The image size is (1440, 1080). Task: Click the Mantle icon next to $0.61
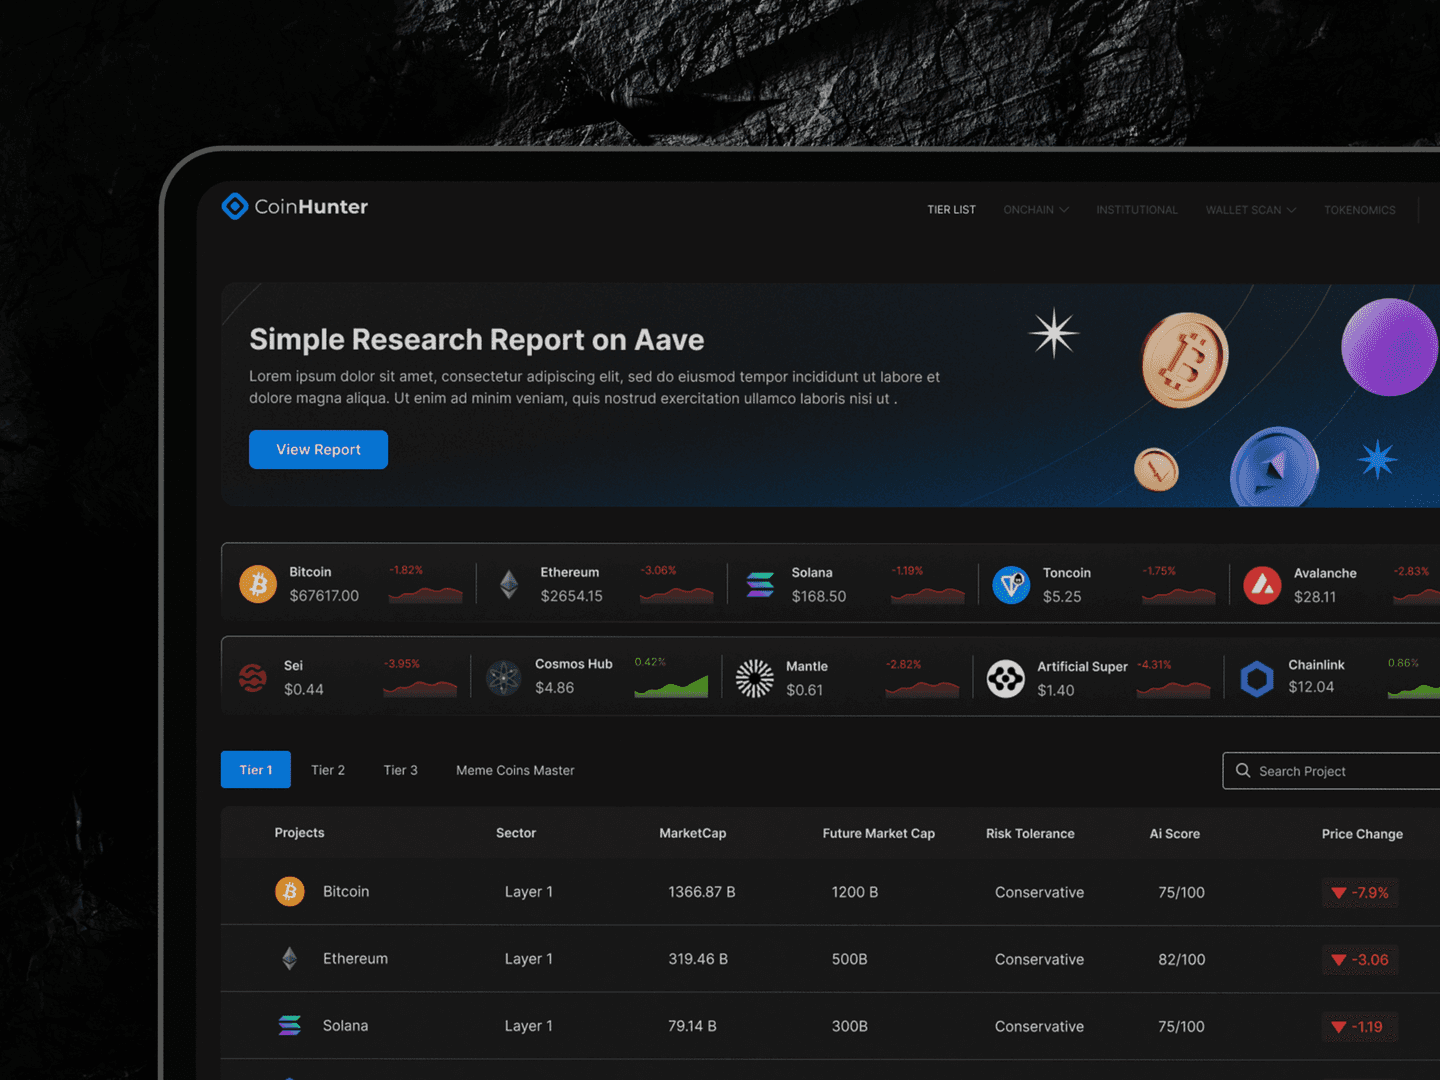[754, 677]
